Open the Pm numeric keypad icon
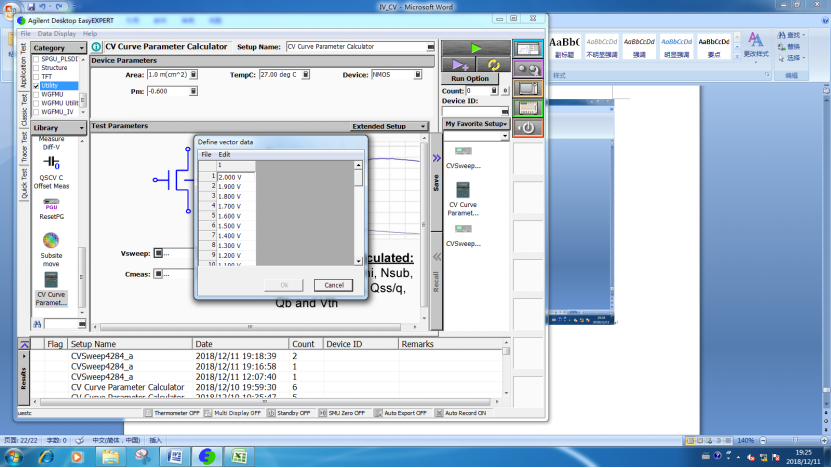Screen dimensions: 831x468 (x=193, y=91)
